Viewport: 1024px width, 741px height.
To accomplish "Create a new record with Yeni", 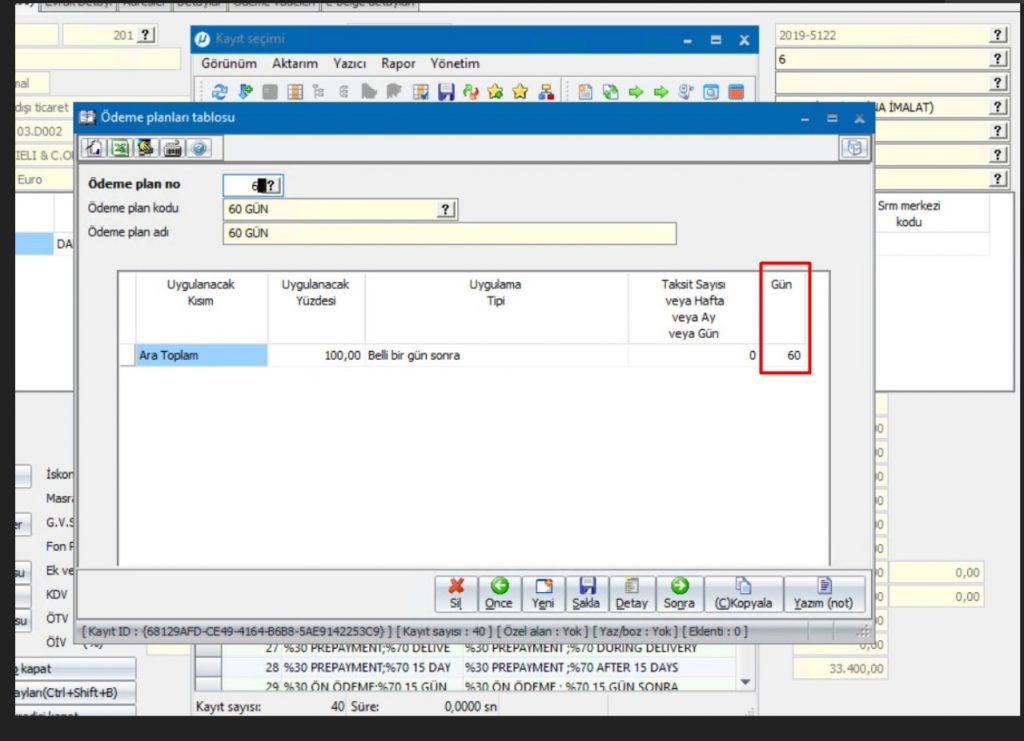I will (543, 594).
